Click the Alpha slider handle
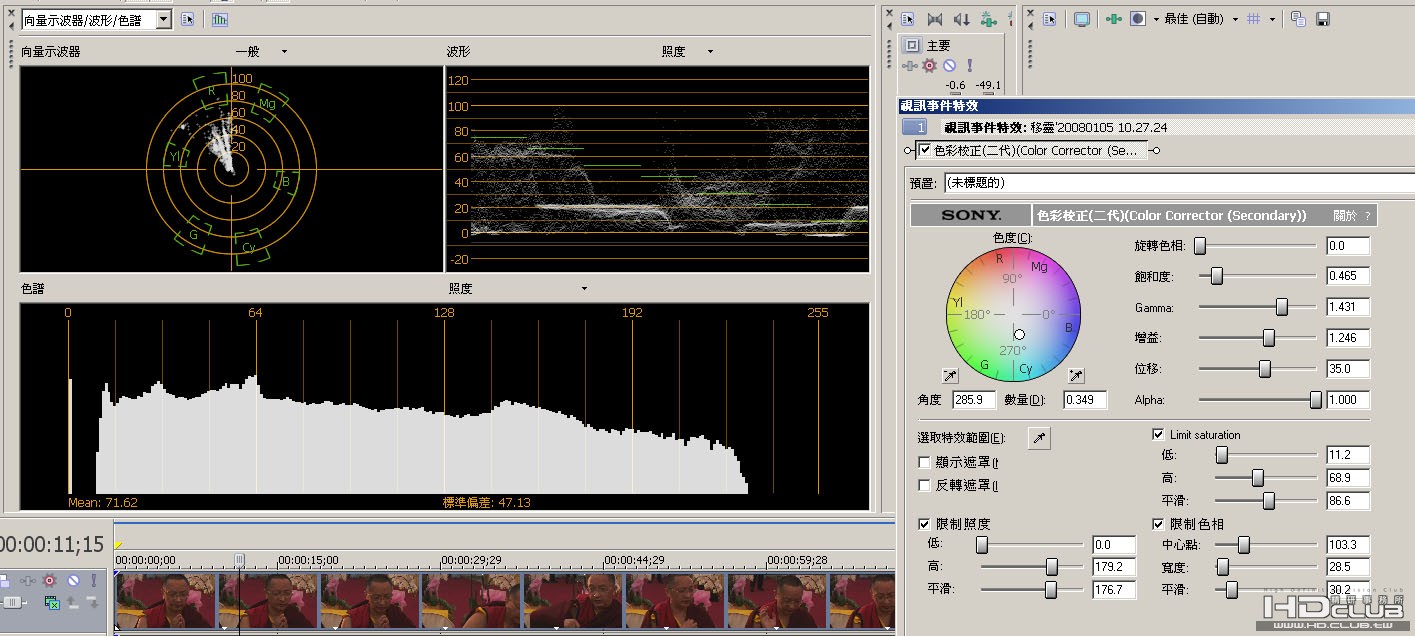This screenshot has height=636, width=1415. pyautogui.click(x=1316, y=400)
